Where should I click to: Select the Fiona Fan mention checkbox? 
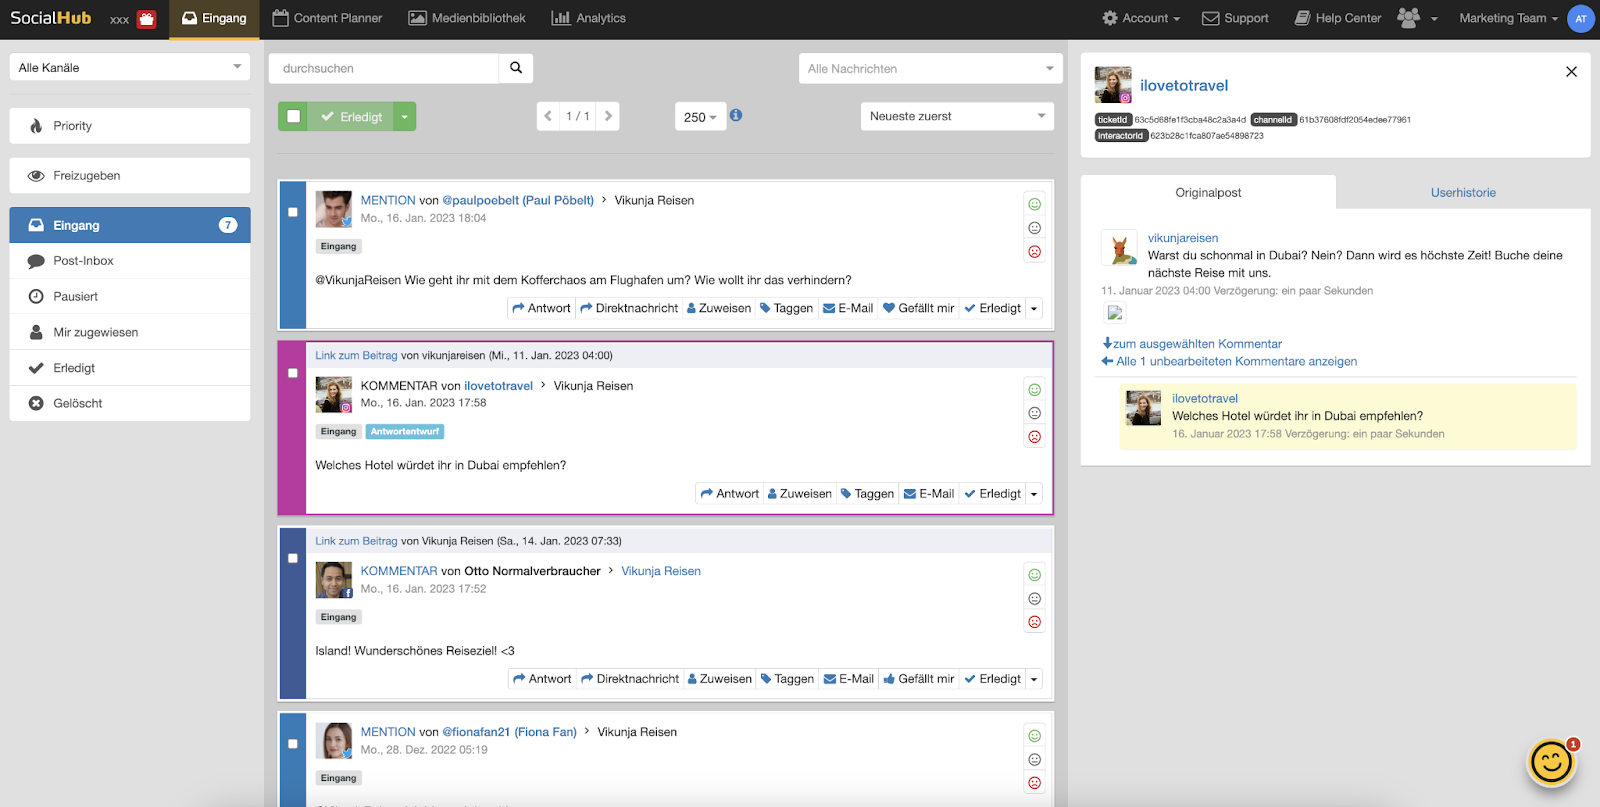point(293,744)
